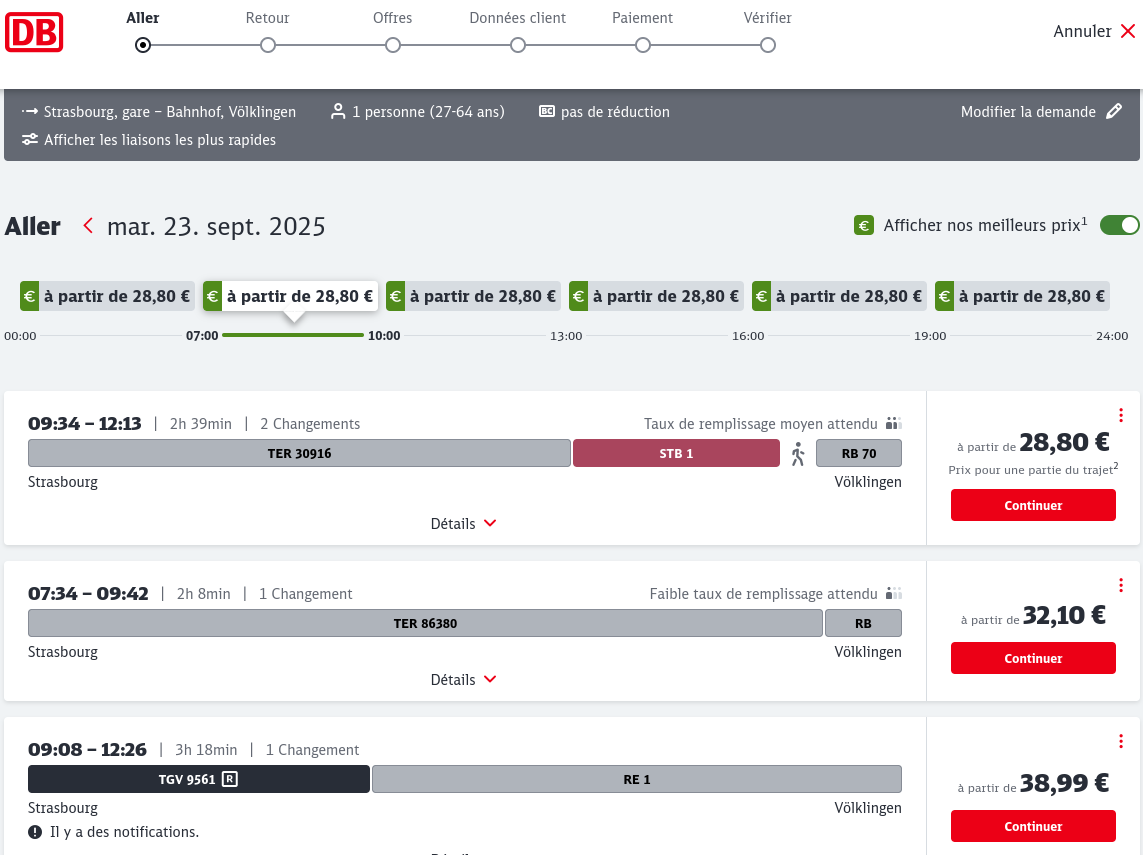Viewport: 1143px width, 855px height.
Task: Open three-dot menu for 28,80 € connection
Action: coord(1121,415)
